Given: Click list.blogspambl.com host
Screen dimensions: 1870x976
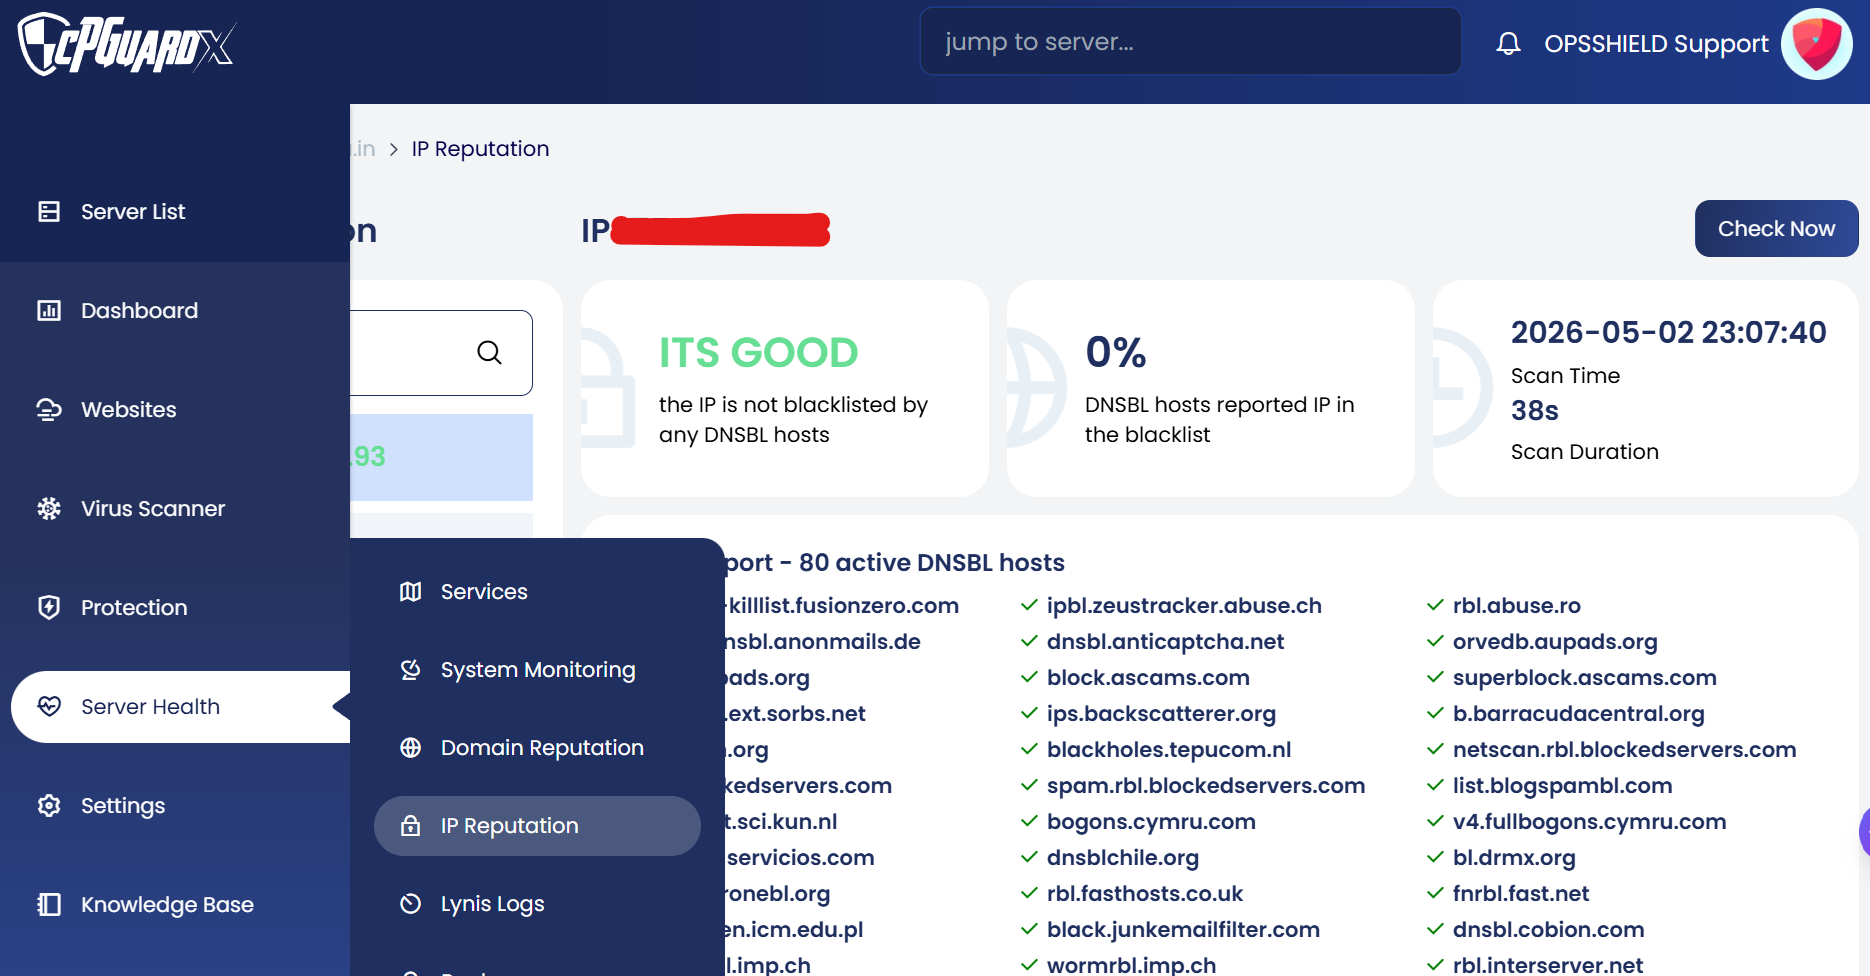Looking at the screenshot, I should [1562, 785].
